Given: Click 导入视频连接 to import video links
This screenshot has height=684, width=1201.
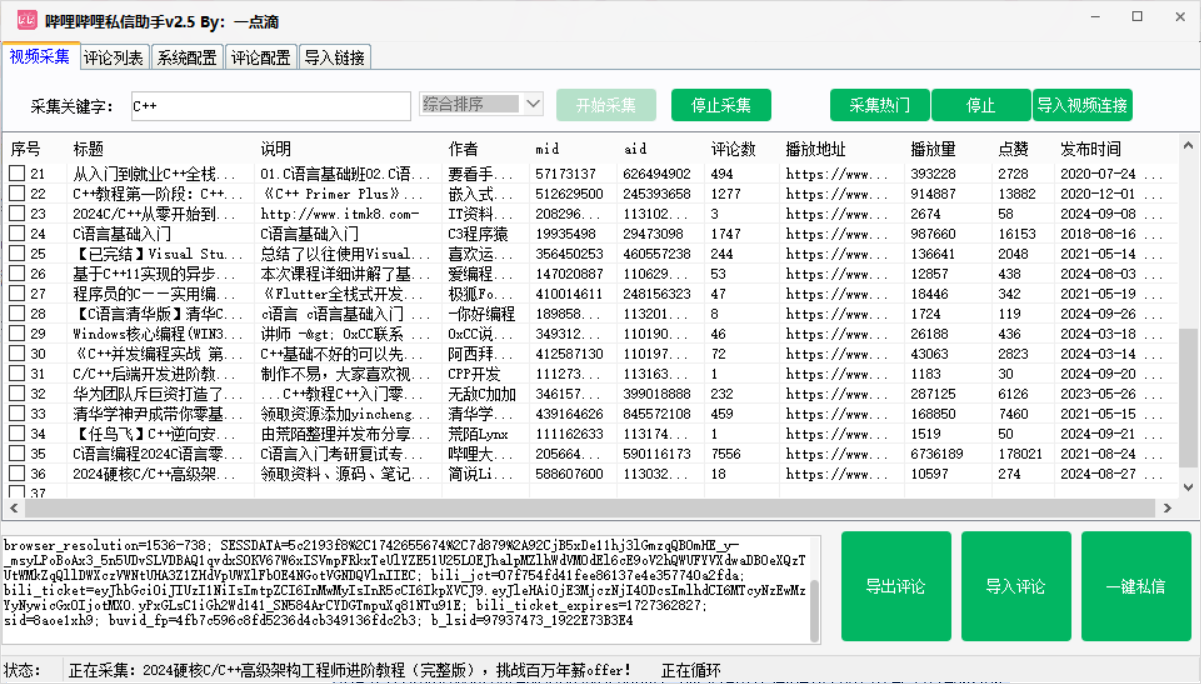Looking at the screenshot, I should pos(1083,105).
